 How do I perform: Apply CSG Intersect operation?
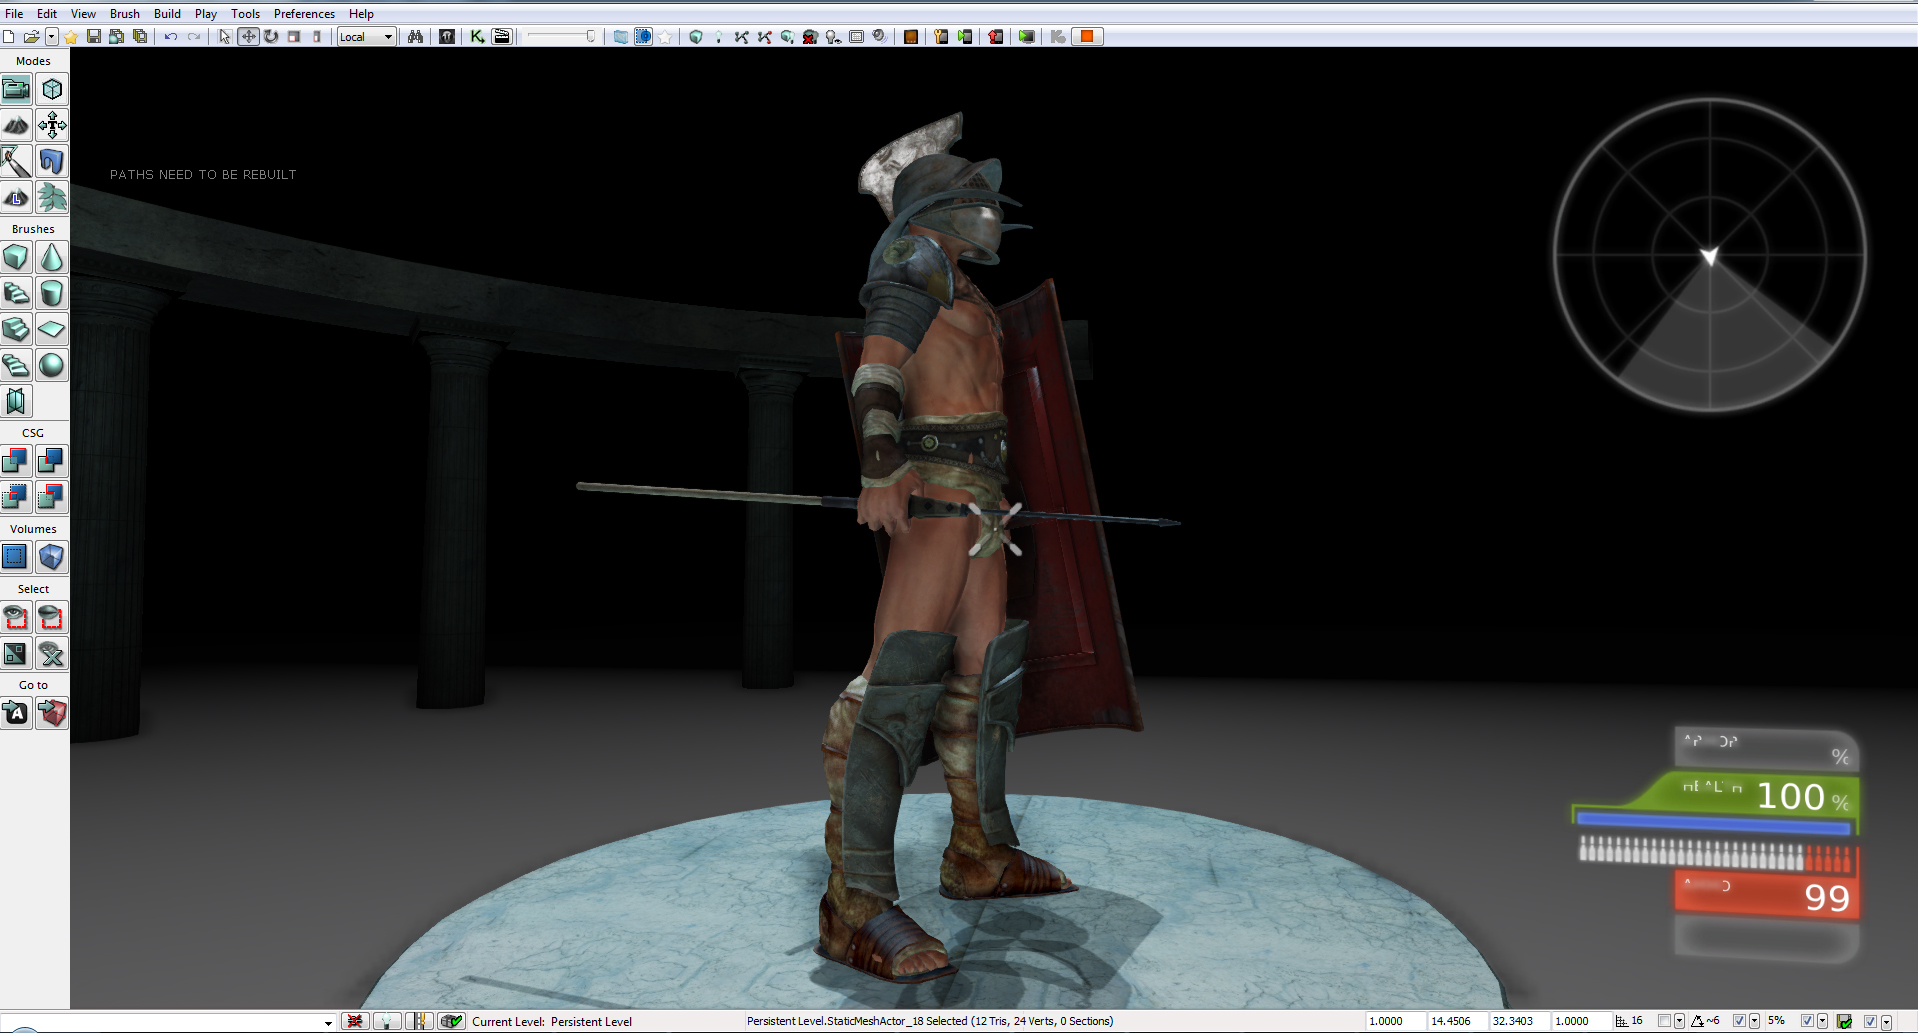(16, 498)
